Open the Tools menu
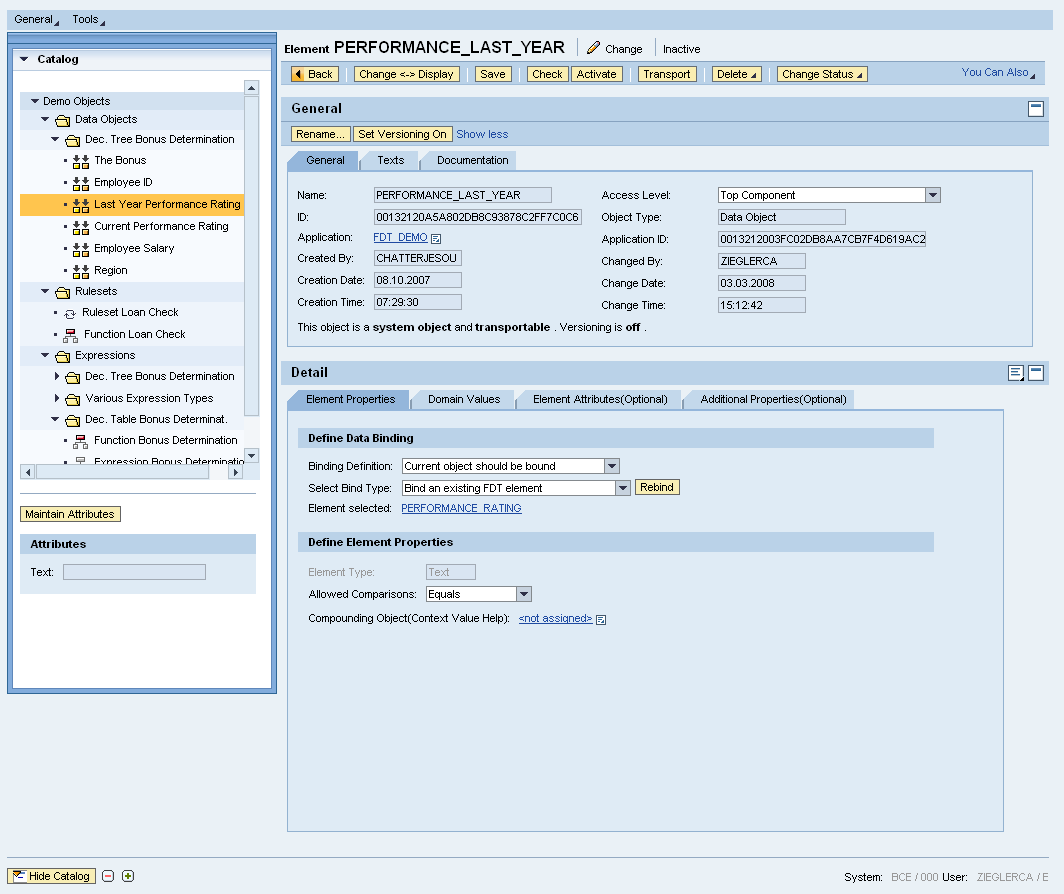 coord(88,20)
